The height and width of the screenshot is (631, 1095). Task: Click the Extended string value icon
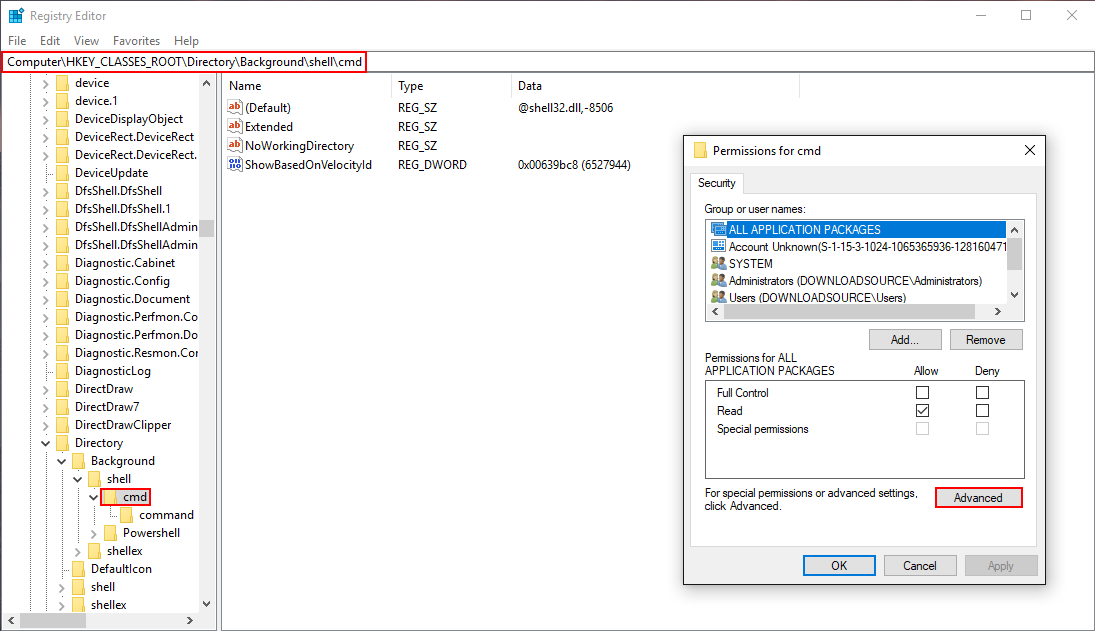point(235,126)
